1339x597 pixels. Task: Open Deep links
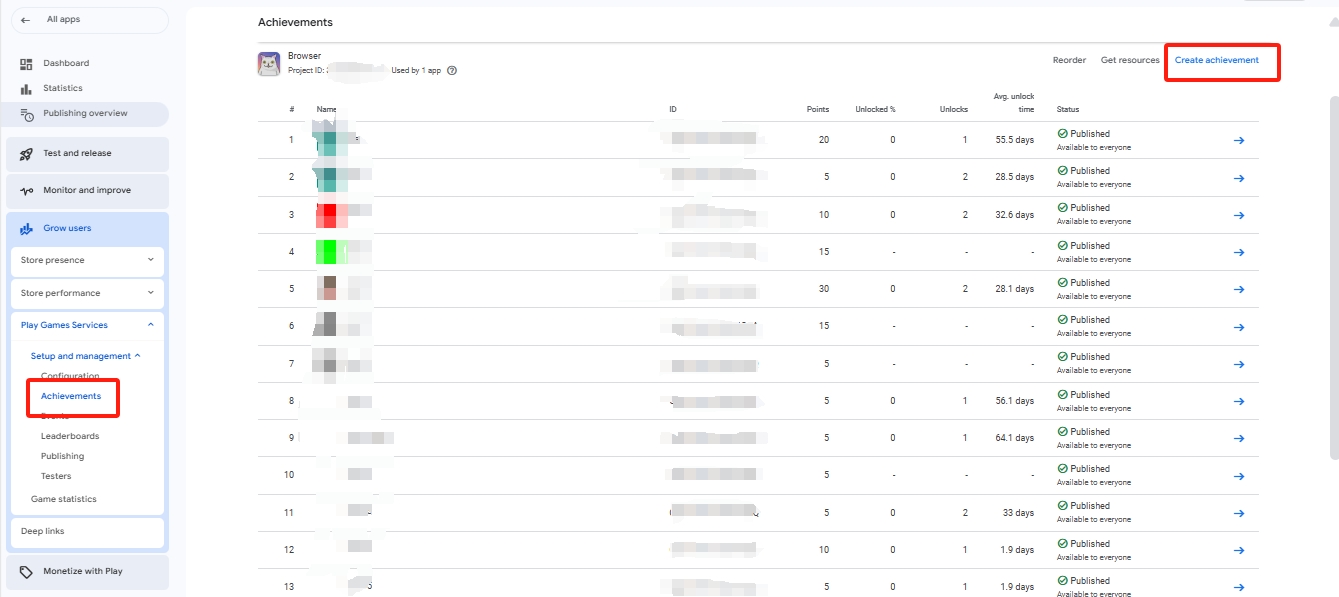point(85,532)
